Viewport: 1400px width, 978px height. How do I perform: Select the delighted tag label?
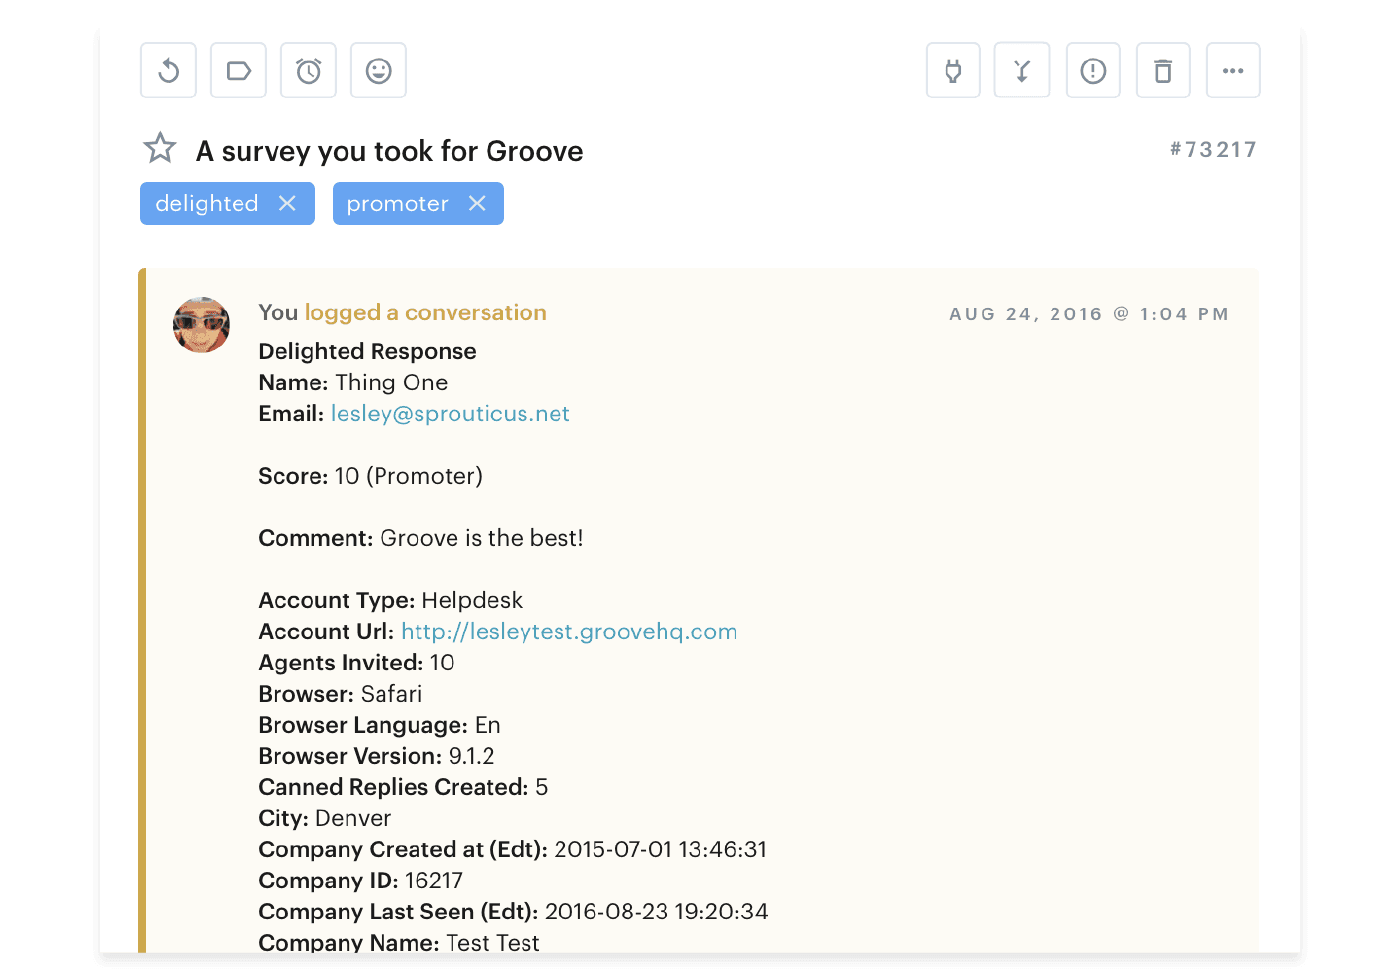pos(207,204)
